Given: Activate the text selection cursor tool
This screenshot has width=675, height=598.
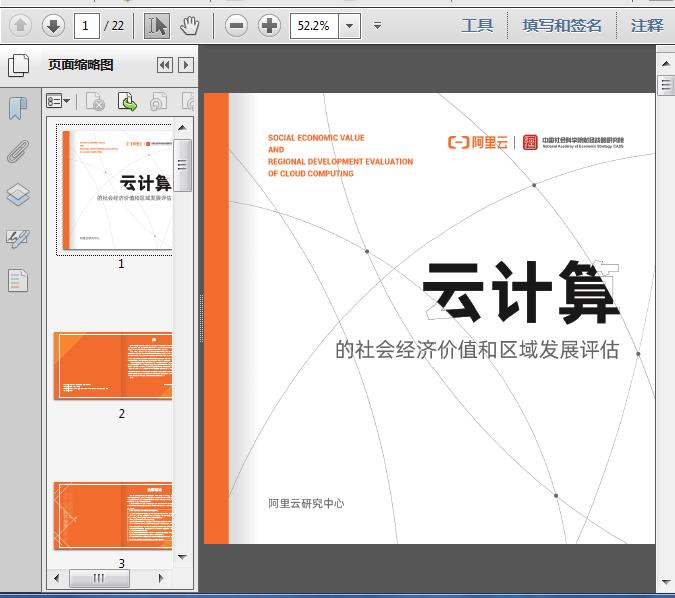Looking at the screenshot, I should 157,26.
